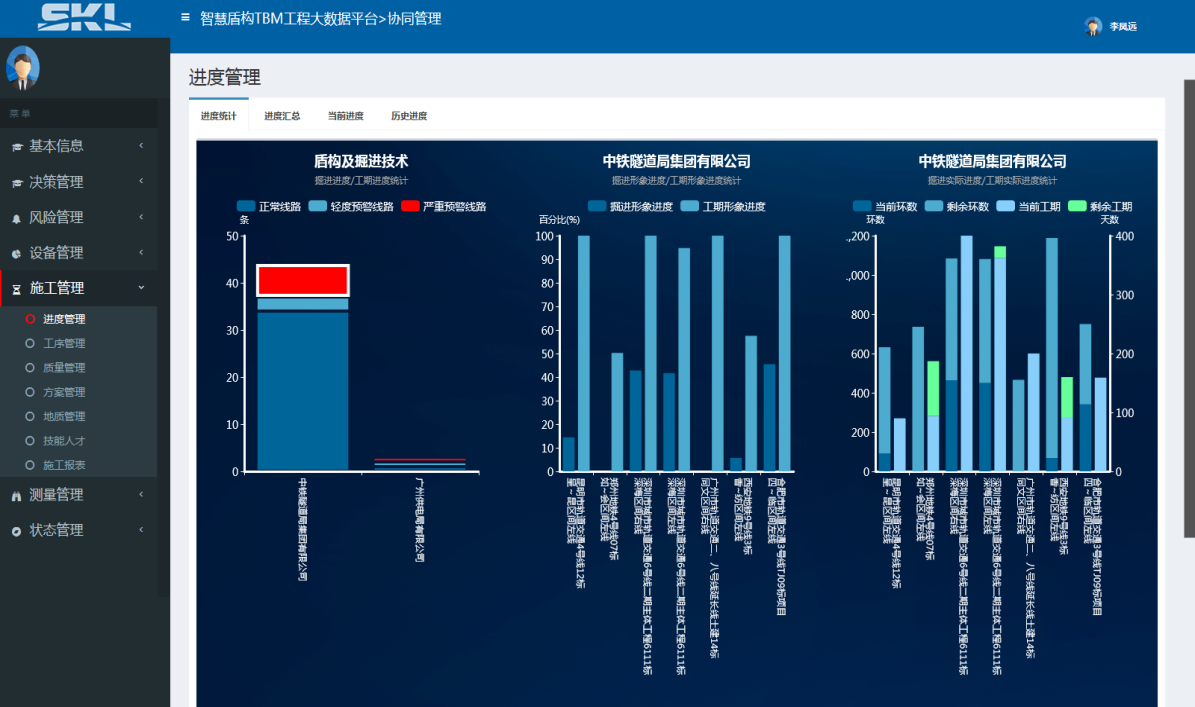Click the user name 李凤远
The height and width of the screenshot is (707, 1195).
point(1123,27)
